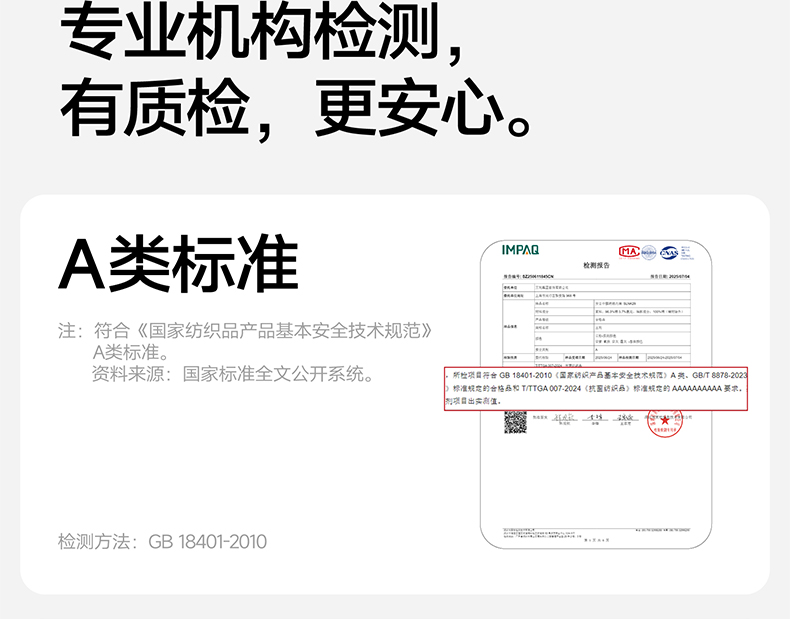The width and height of the screenshot is (790, 619).
Task: Click the report title '检测报告'
Action: coord(597,265)
